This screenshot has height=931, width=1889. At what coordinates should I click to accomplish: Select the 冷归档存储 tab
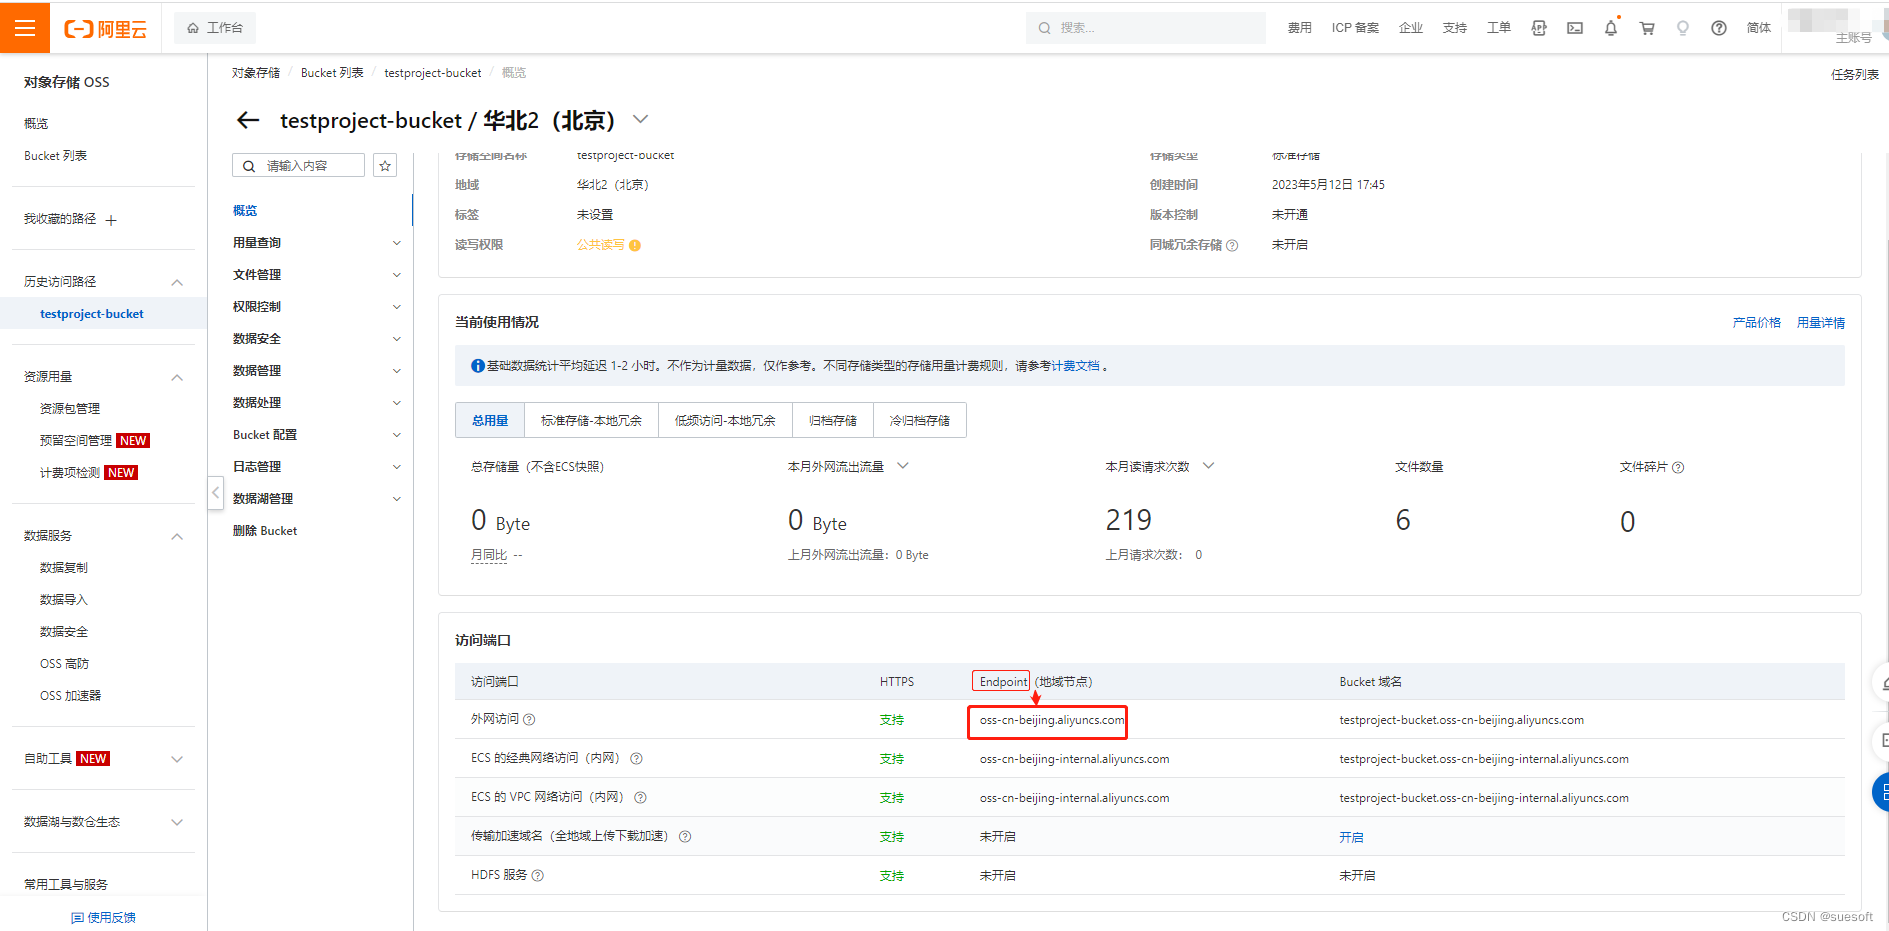click(x=920, y=421)
